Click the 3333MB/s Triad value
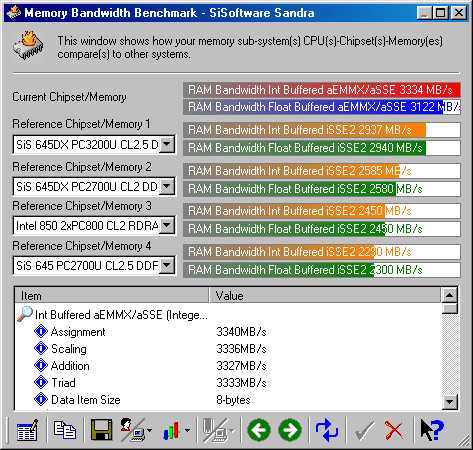The image size is (473, 450). click(x=241, y=383)
